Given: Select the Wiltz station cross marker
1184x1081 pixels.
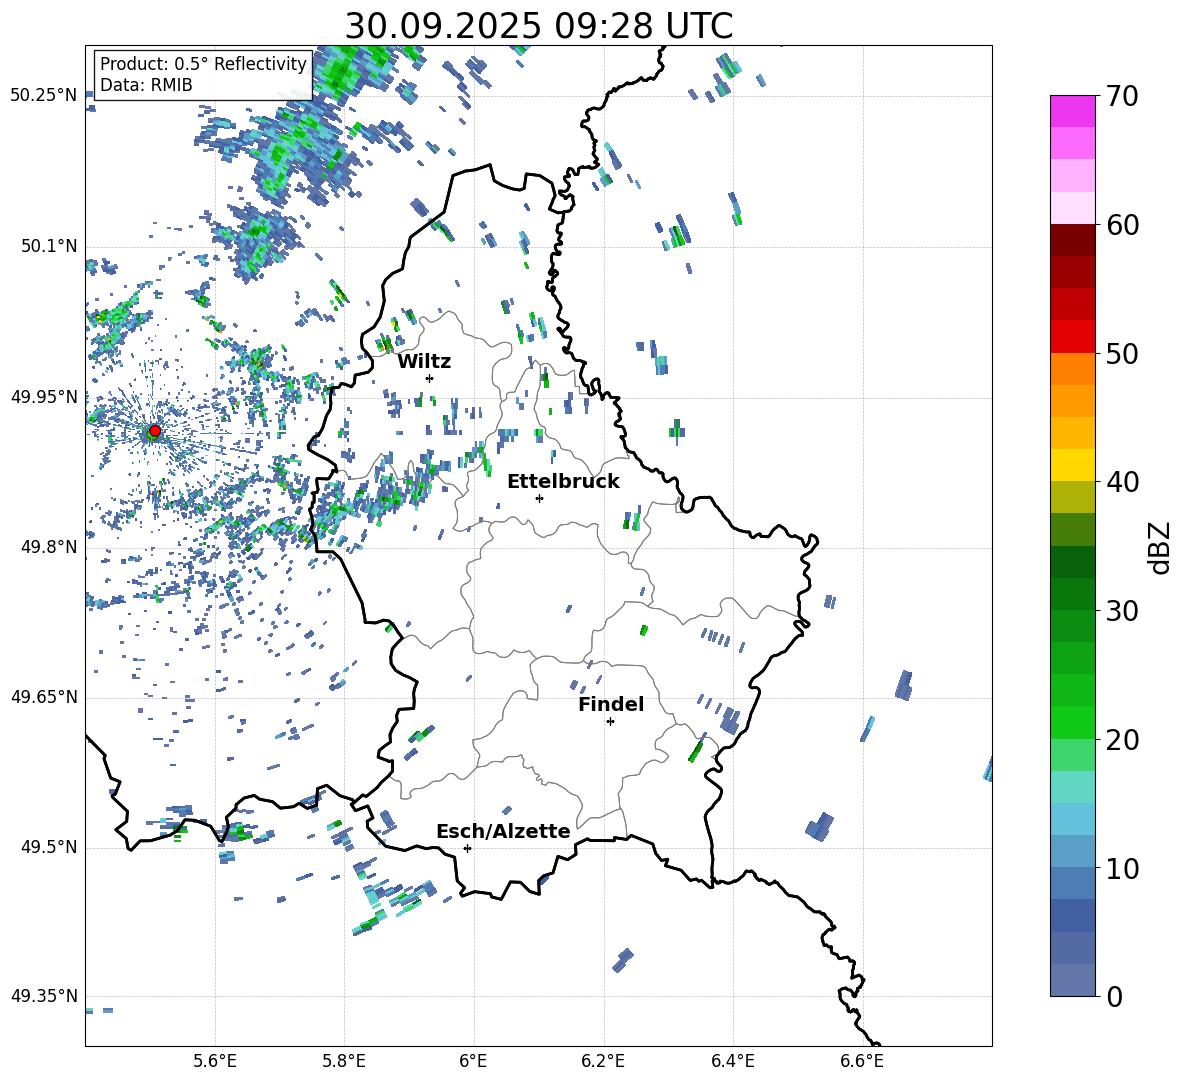Looking at the screenshot, I should [429, 378].
